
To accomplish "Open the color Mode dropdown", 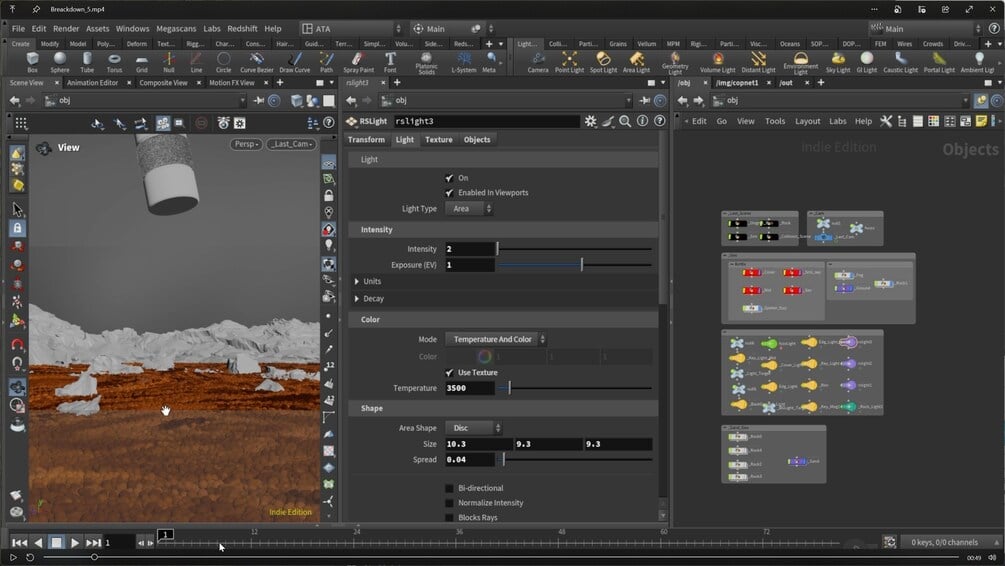I will pos(496,339).
